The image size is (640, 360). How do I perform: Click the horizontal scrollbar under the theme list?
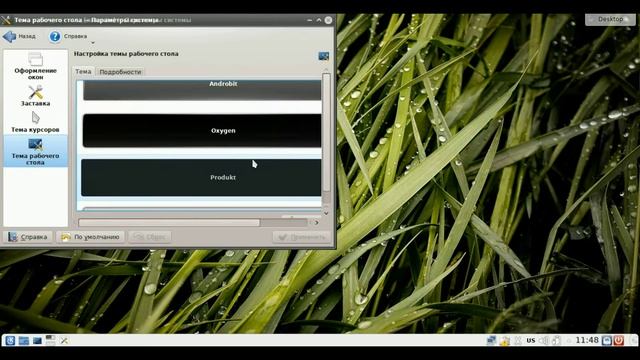169,222
